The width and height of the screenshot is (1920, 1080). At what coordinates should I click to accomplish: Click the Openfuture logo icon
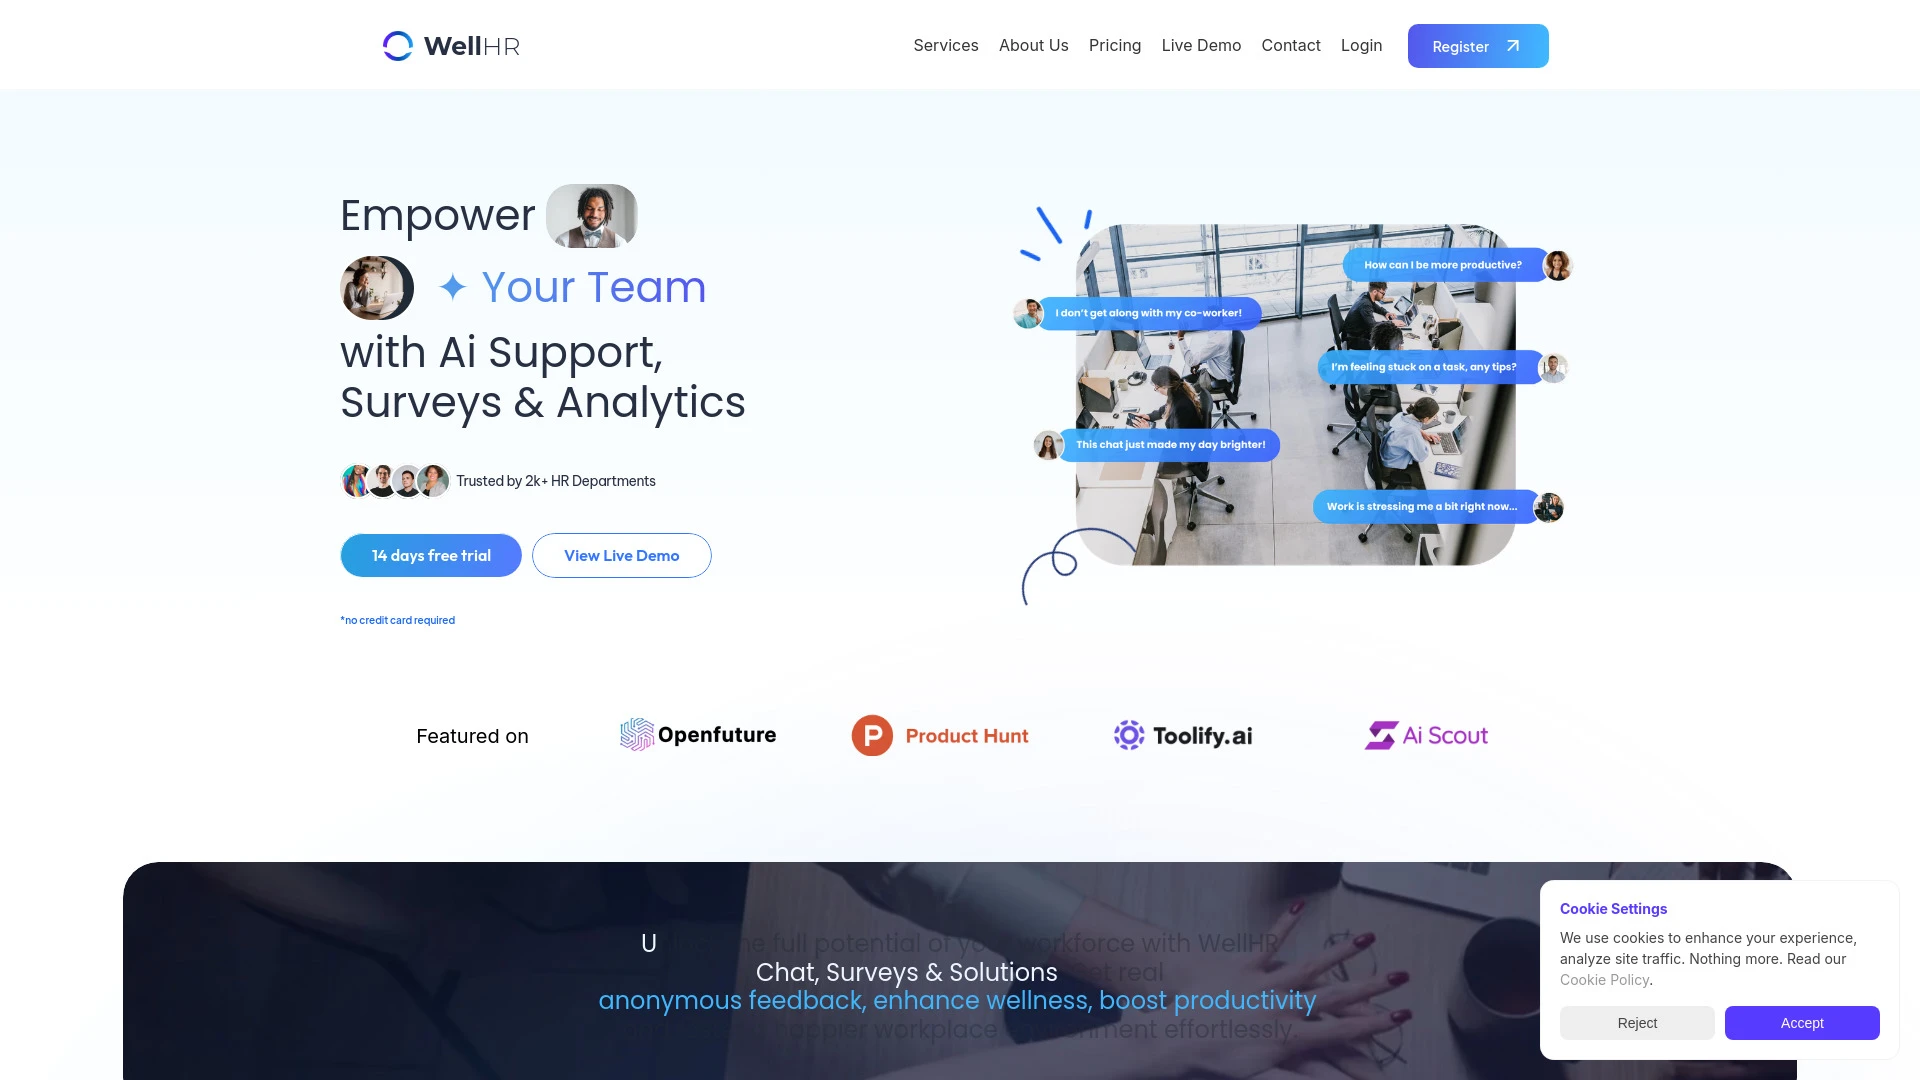(x=638, y=735)
